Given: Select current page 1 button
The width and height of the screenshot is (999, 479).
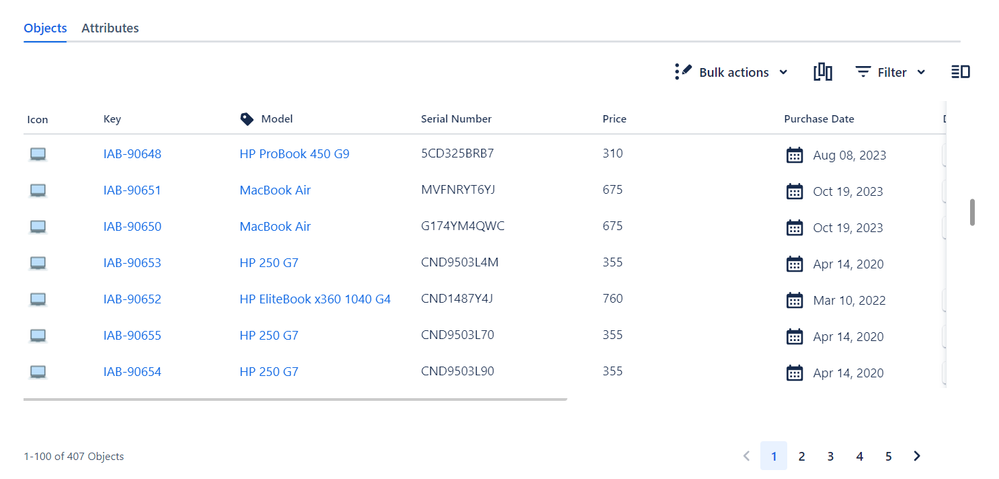Looking at the screenshot, I should click(x=774, y=456).
